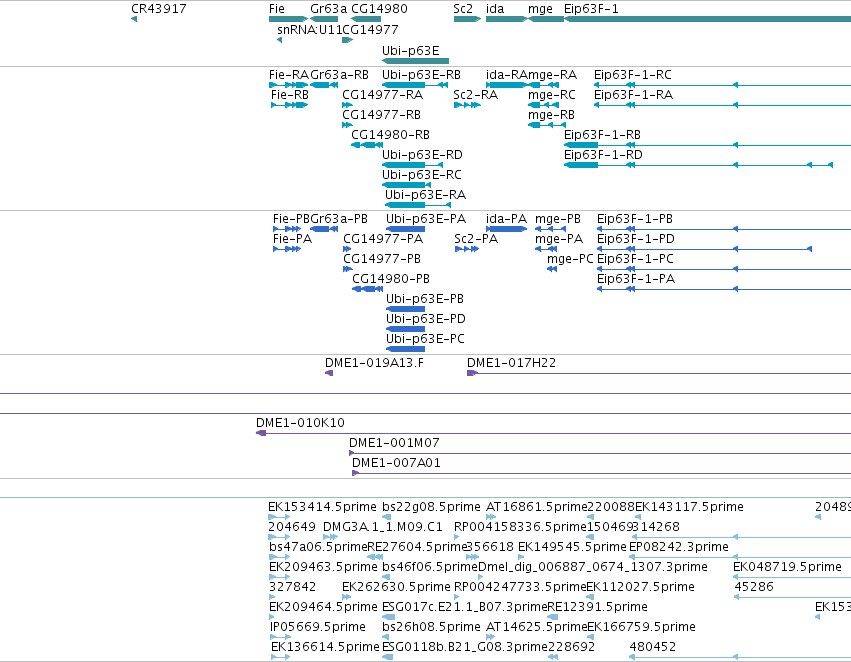Select the CG14977-RA transcript label
This screenshot has height=662, width=851.
tap(383, 94)
